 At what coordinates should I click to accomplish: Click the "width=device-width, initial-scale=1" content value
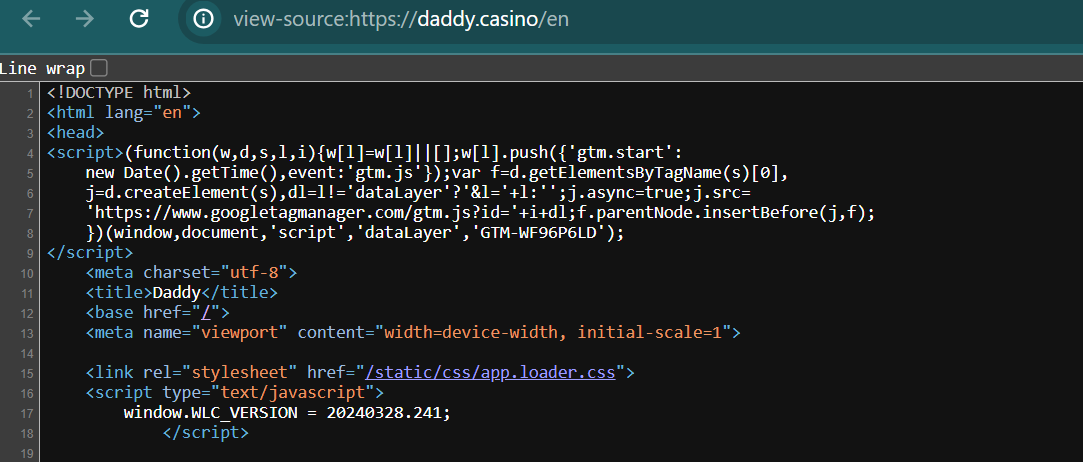[x=553, y=333]
